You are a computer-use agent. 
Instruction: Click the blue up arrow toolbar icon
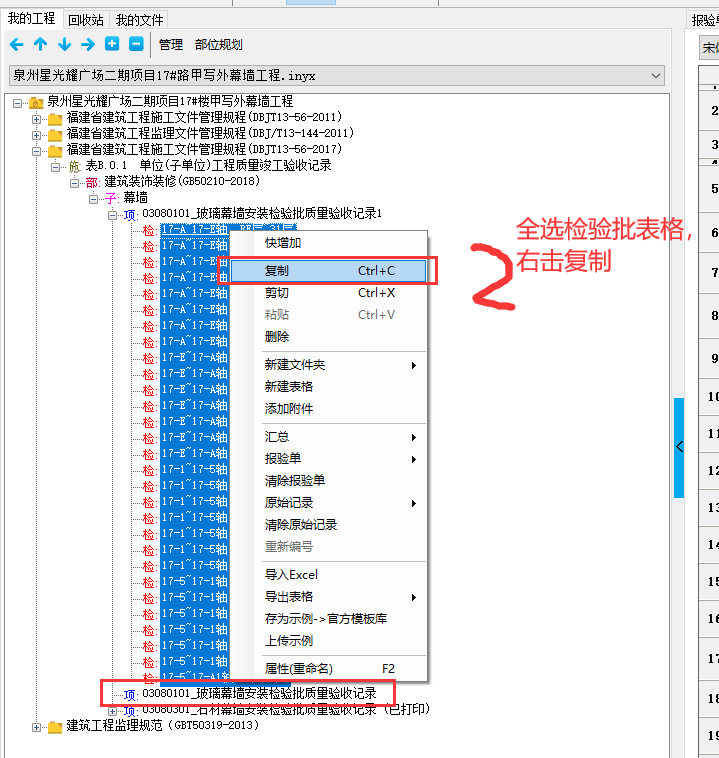(40, 44)
